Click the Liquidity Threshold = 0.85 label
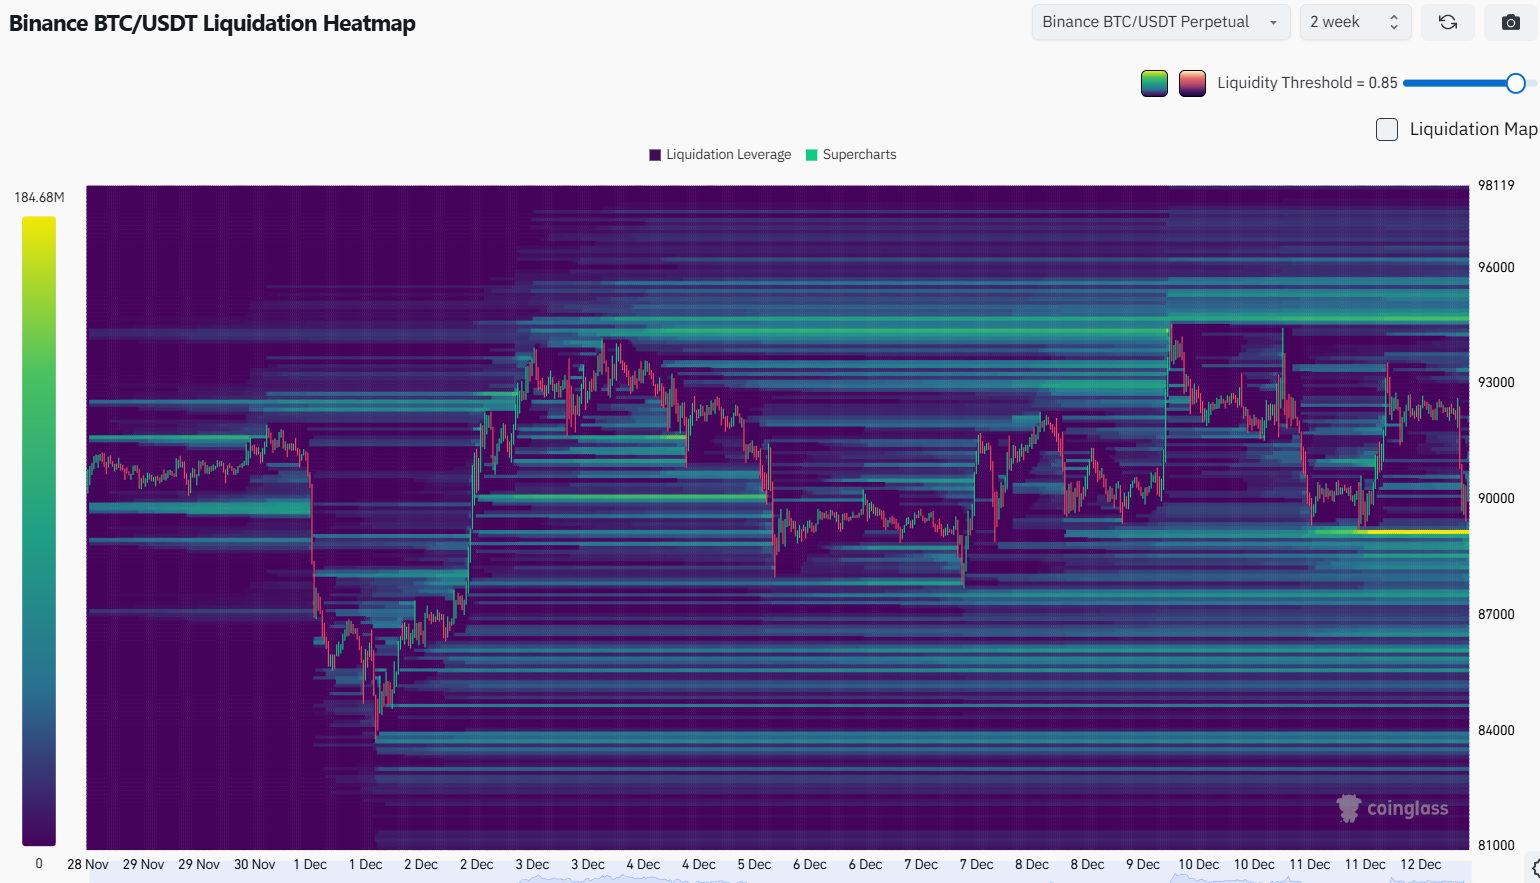Viewport: 1540px width, 883px height. [x=1307, y=83]
